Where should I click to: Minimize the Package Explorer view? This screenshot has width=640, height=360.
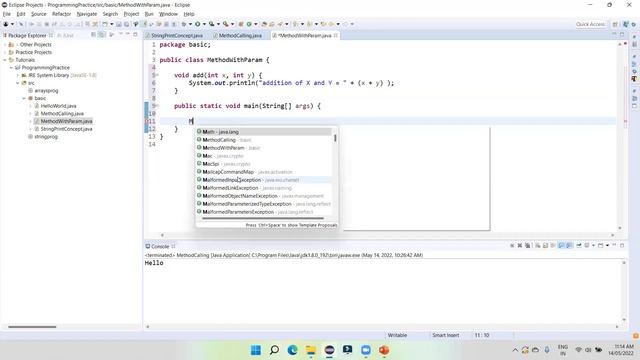[128, 34]
